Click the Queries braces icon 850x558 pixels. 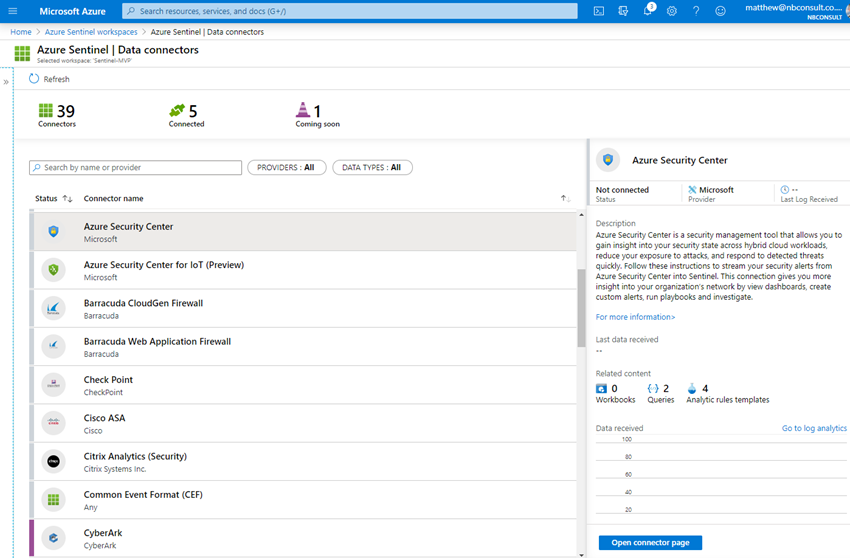click(653, 388)
